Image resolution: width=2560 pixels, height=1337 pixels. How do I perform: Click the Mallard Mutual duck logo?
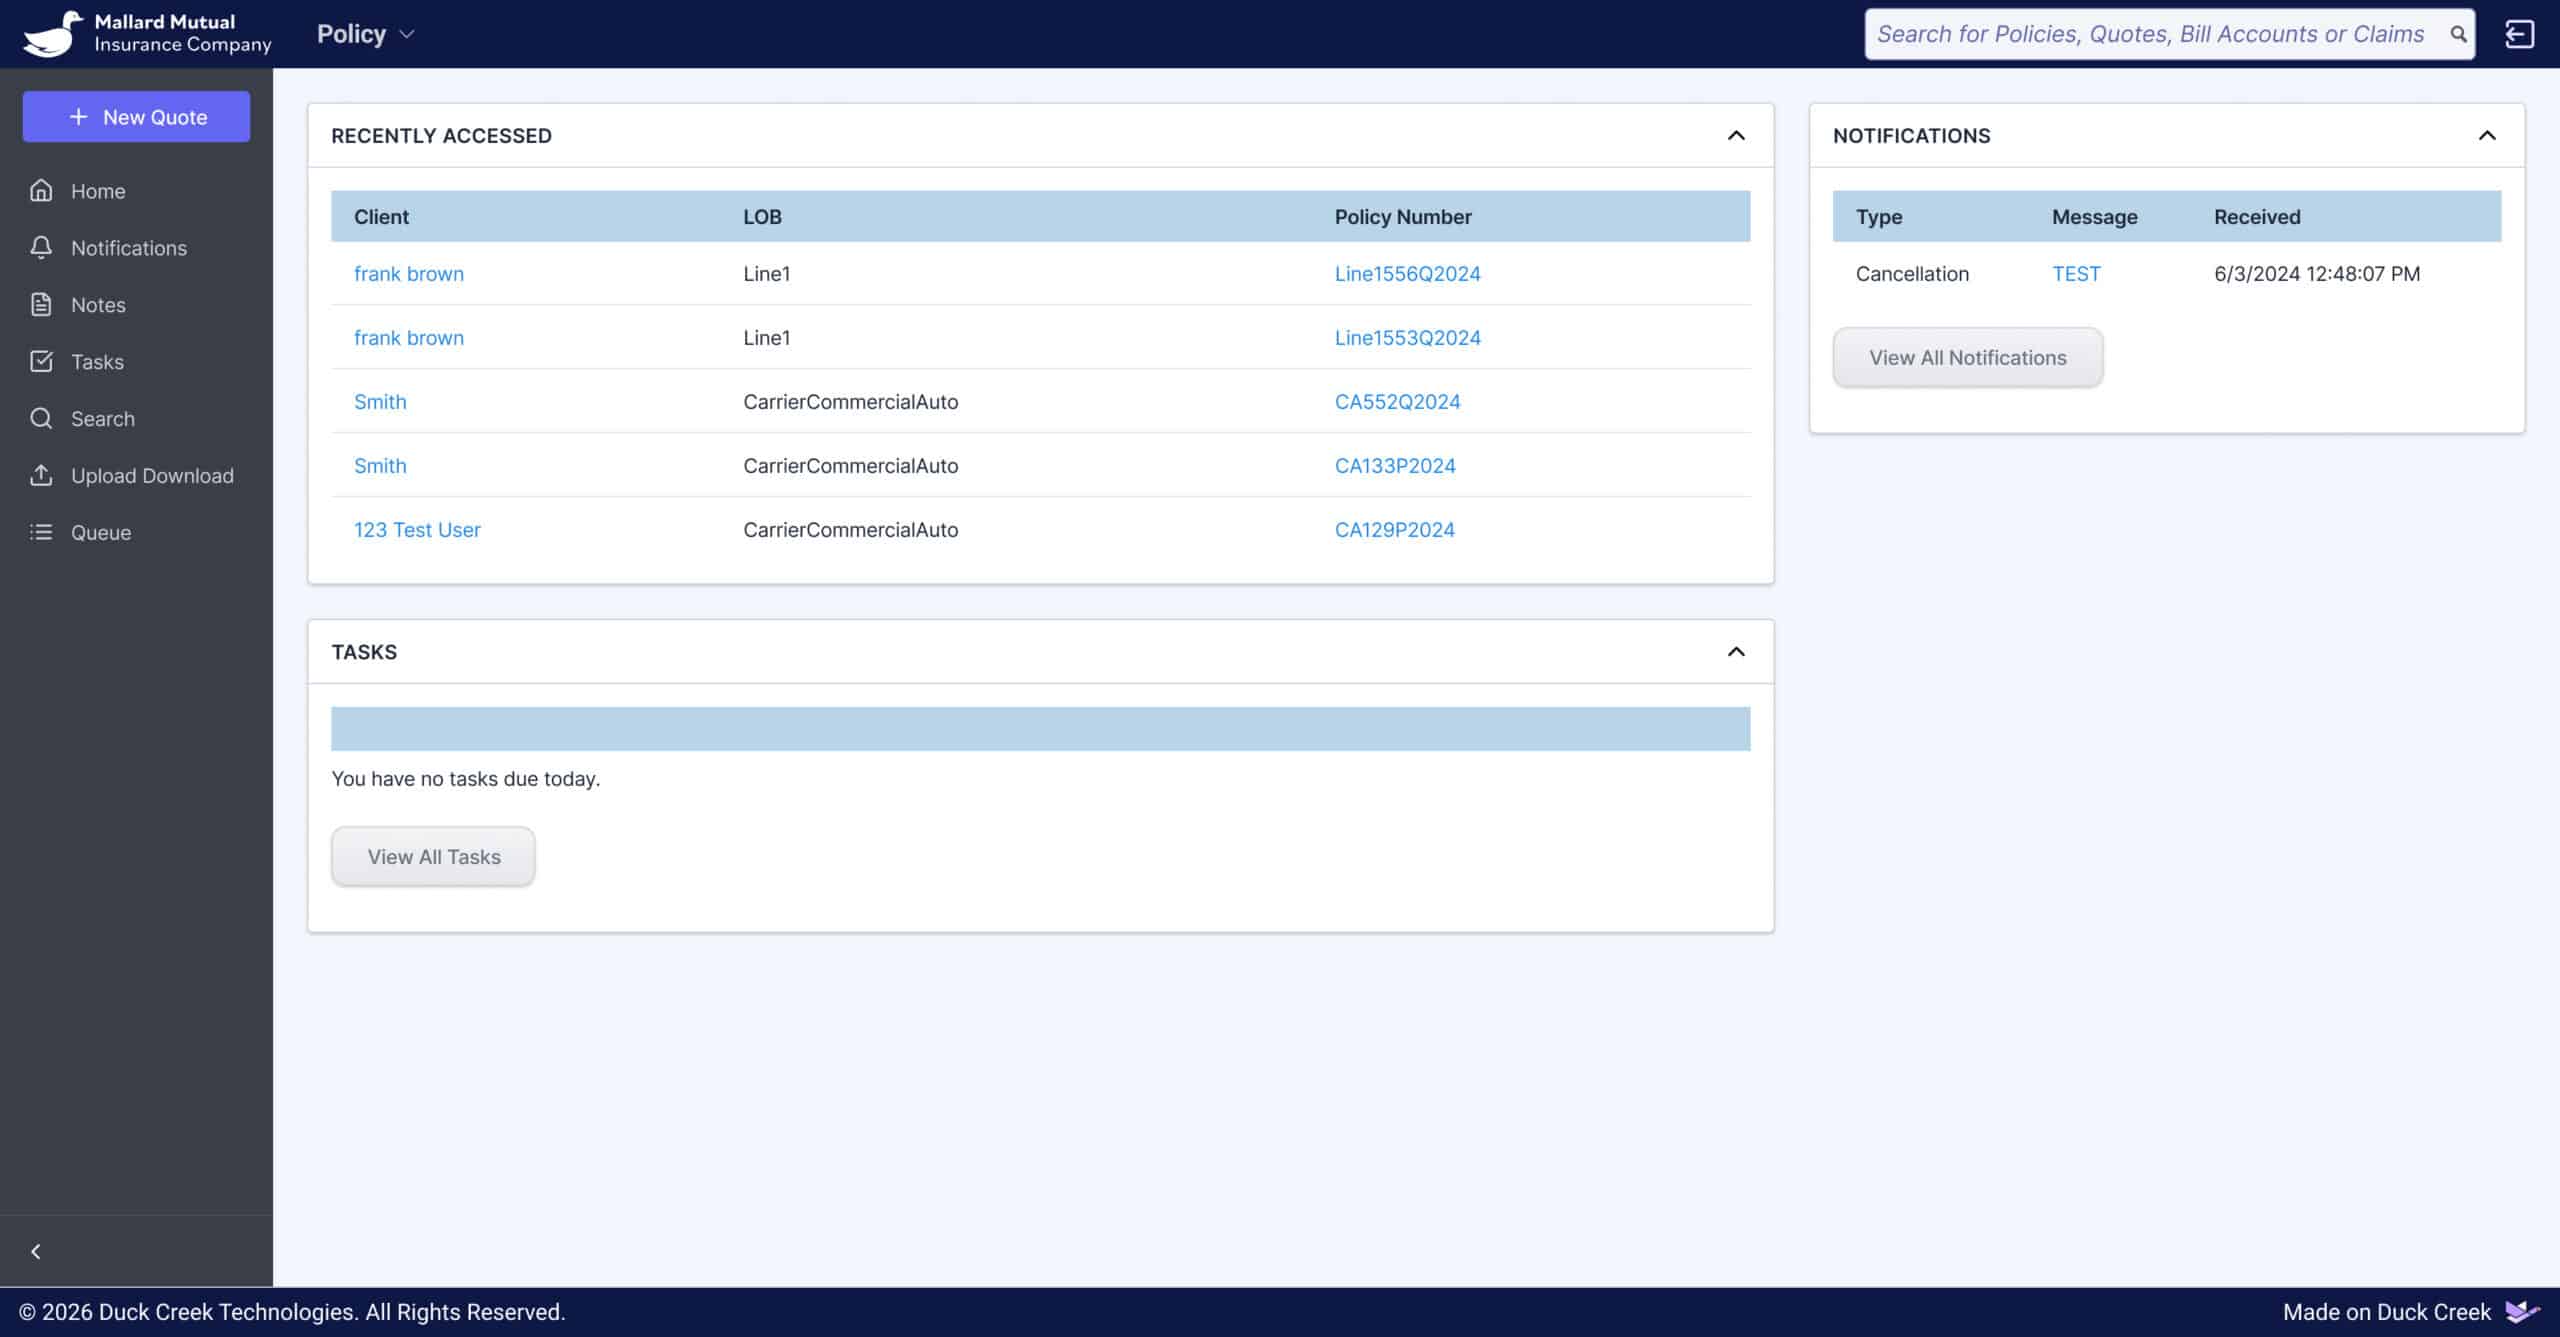[52, 34]
